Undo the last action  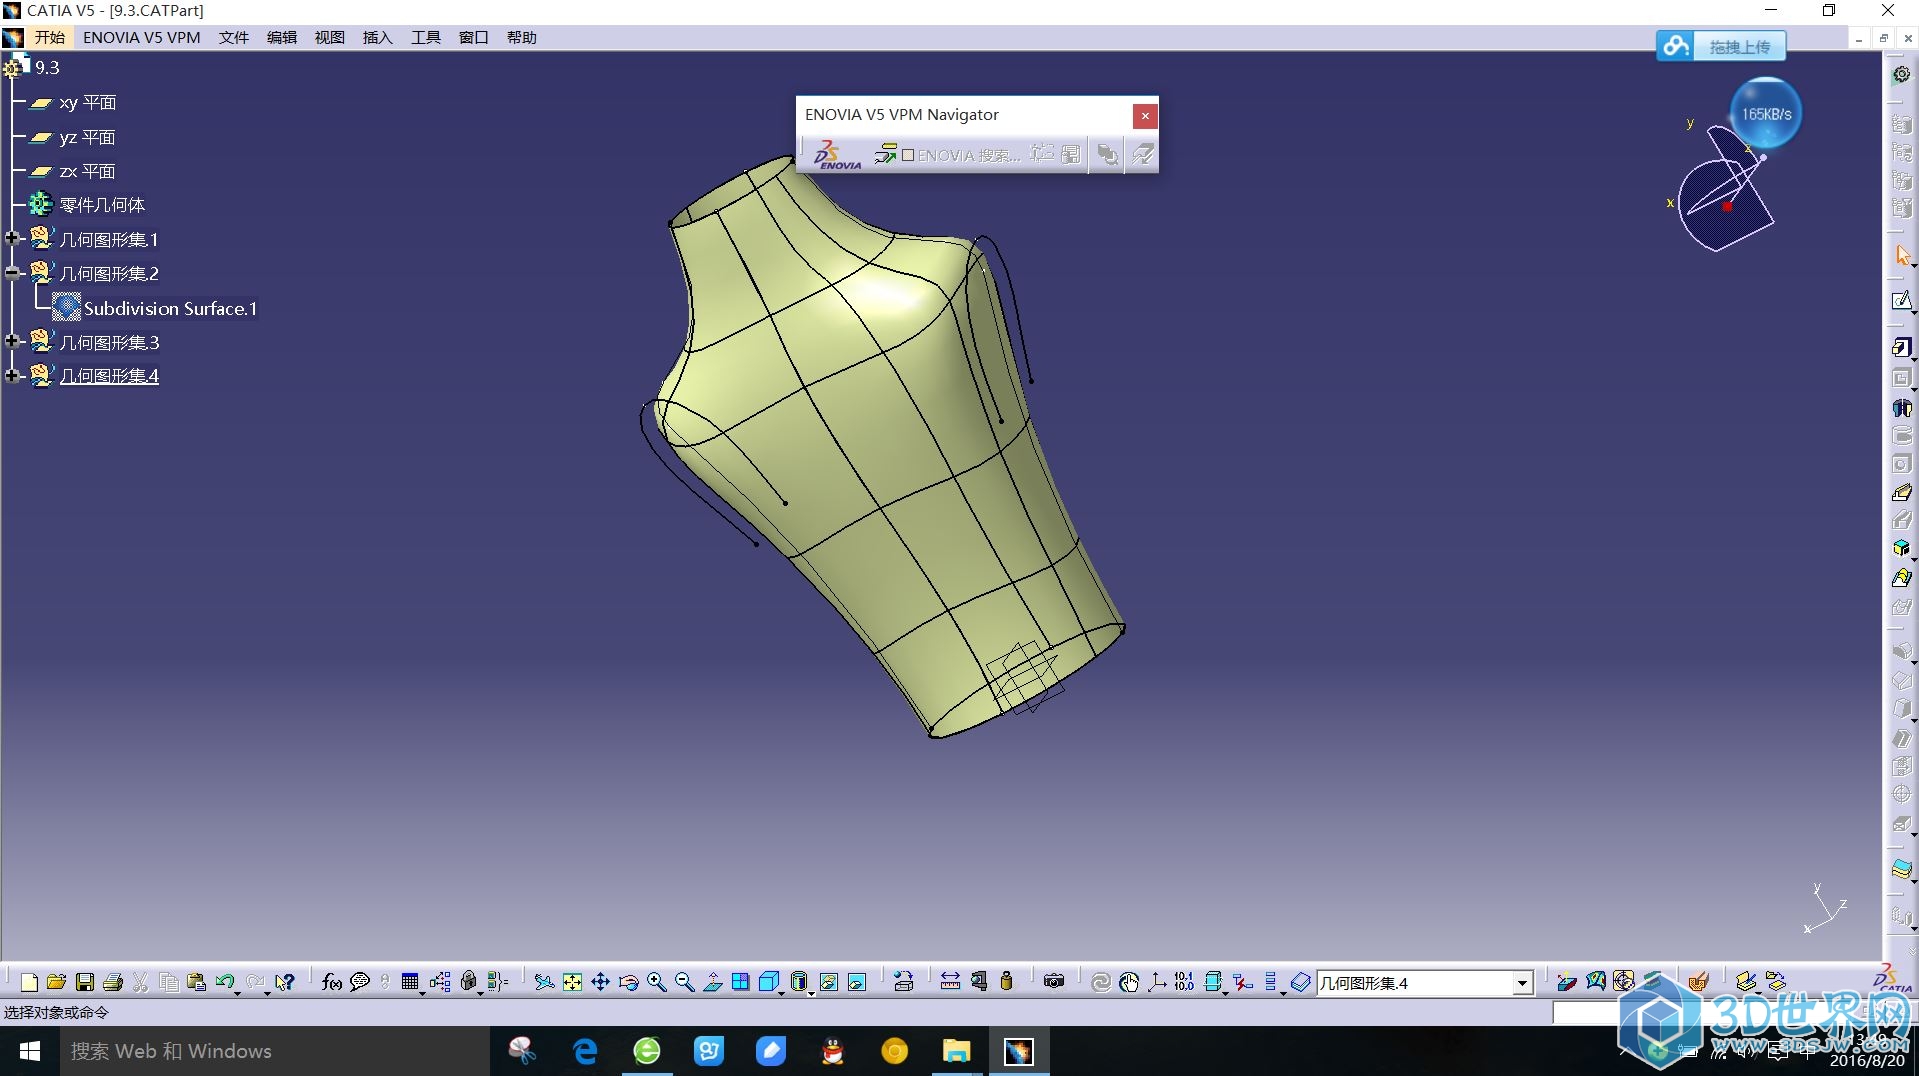[224, 982]
